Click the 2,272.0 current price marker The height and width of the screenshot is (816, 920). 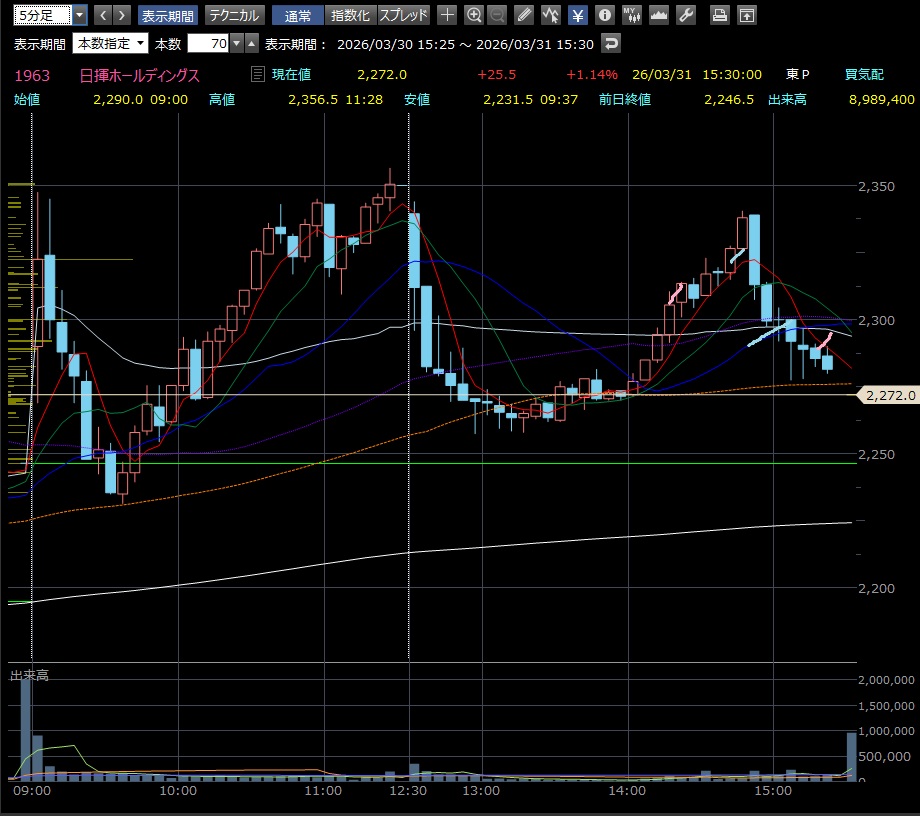click(x=889, y=396)
